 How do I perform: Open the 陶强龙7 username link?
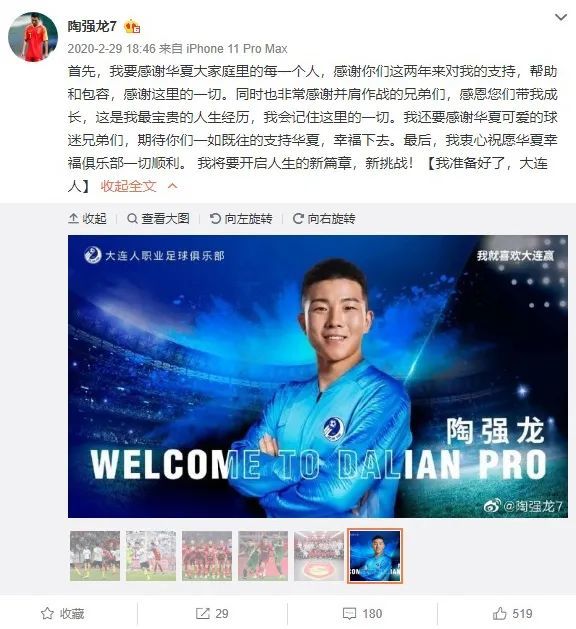click(x=92, y=26)
